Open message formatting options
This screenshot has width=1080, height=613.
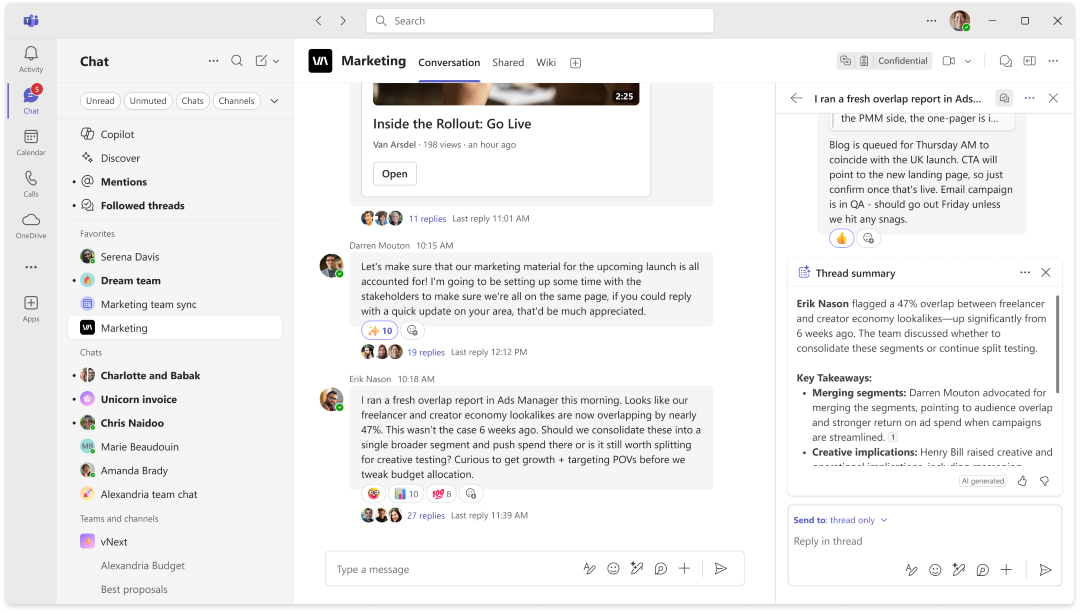(x=589, y=568)
